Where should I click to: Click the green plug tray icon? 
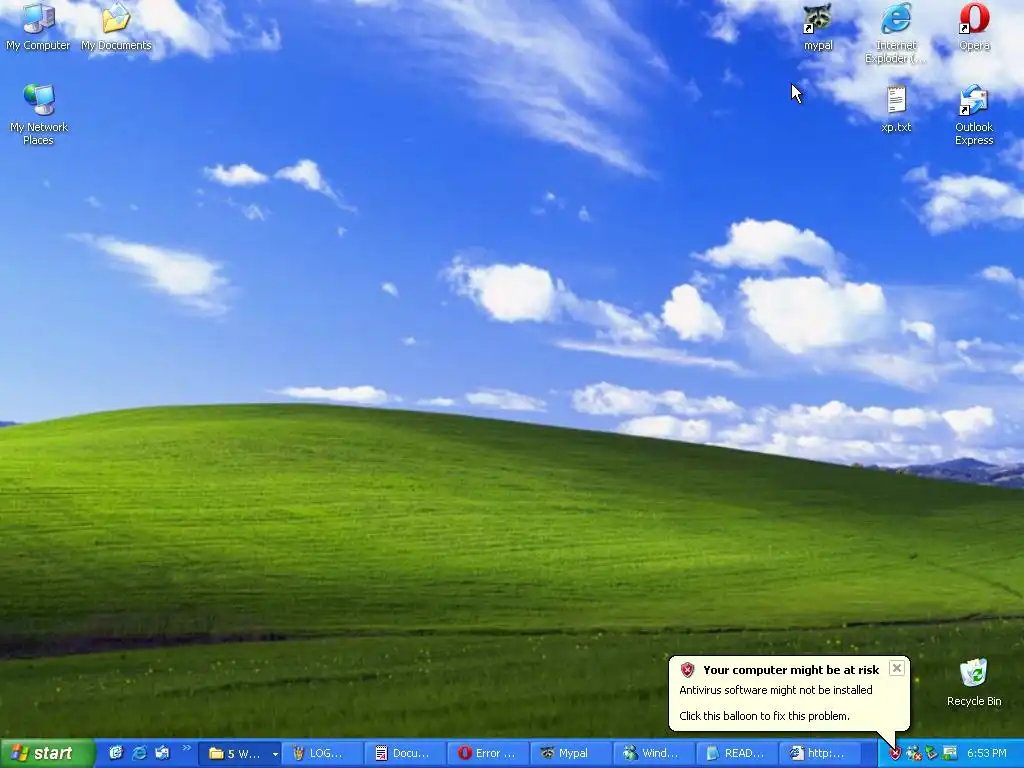point(931,754)
